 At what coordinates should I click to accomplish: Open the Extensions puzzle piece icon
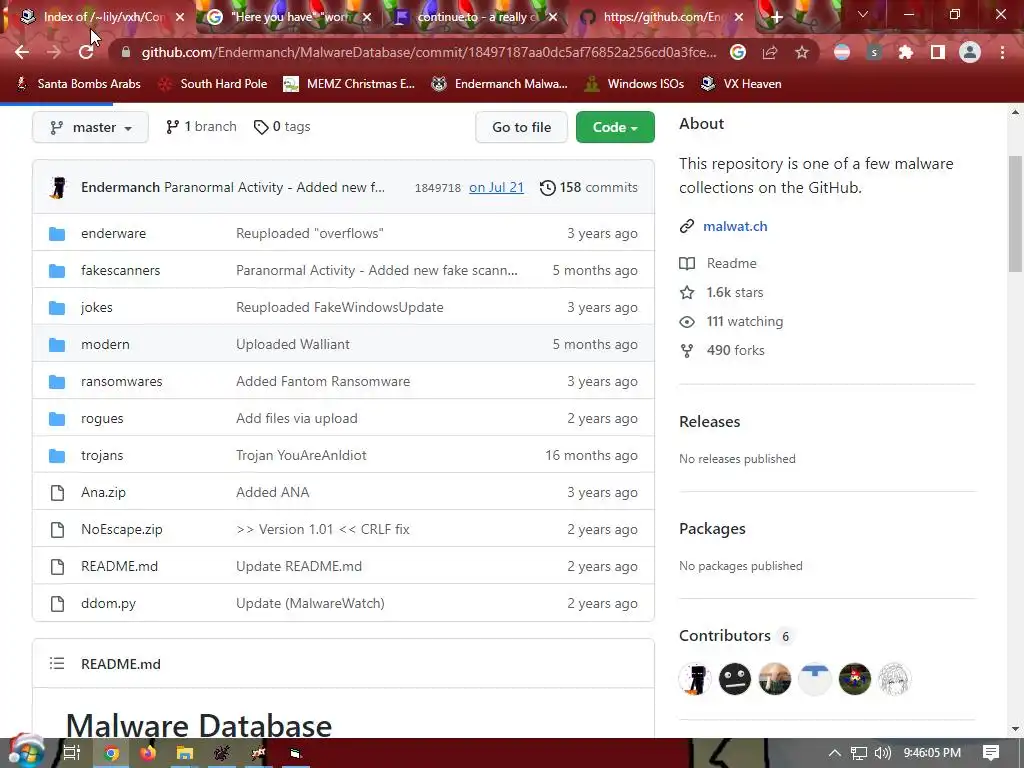click(906, 52)
